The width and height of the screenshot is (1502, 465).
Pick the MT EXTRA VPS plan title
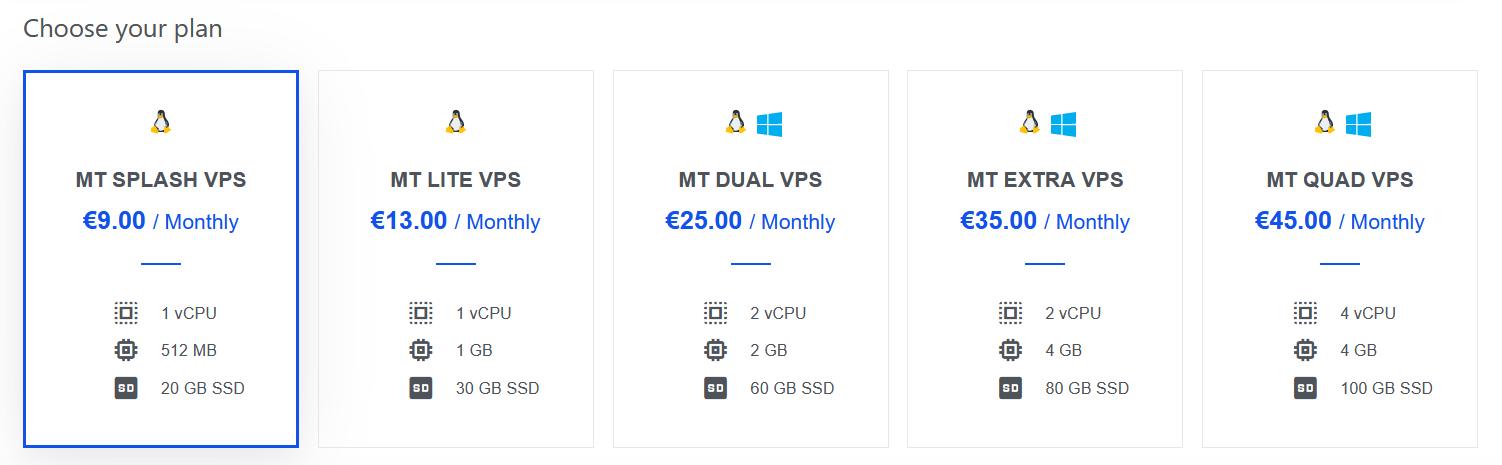pyautogui.click(x=1045, y=180)
